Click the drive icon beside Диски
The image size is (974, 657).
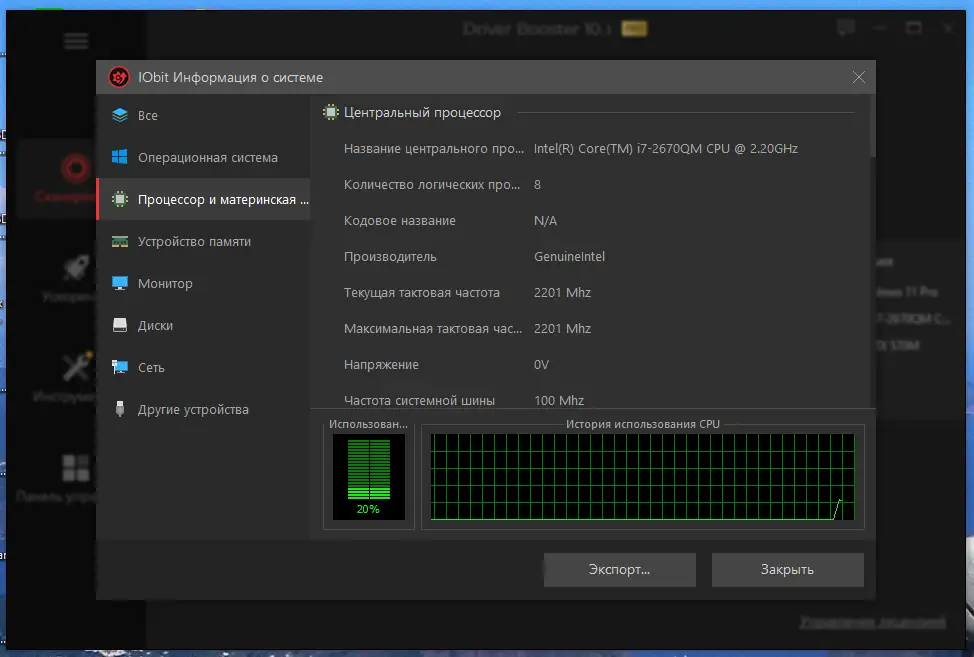(120, 325)
